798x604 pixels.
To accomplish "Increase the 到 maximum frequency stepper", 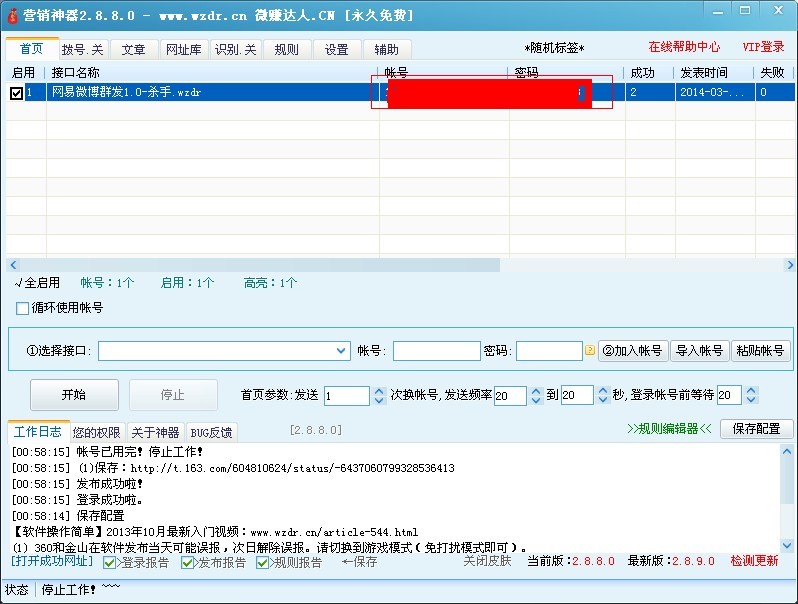I will (603, 391).
